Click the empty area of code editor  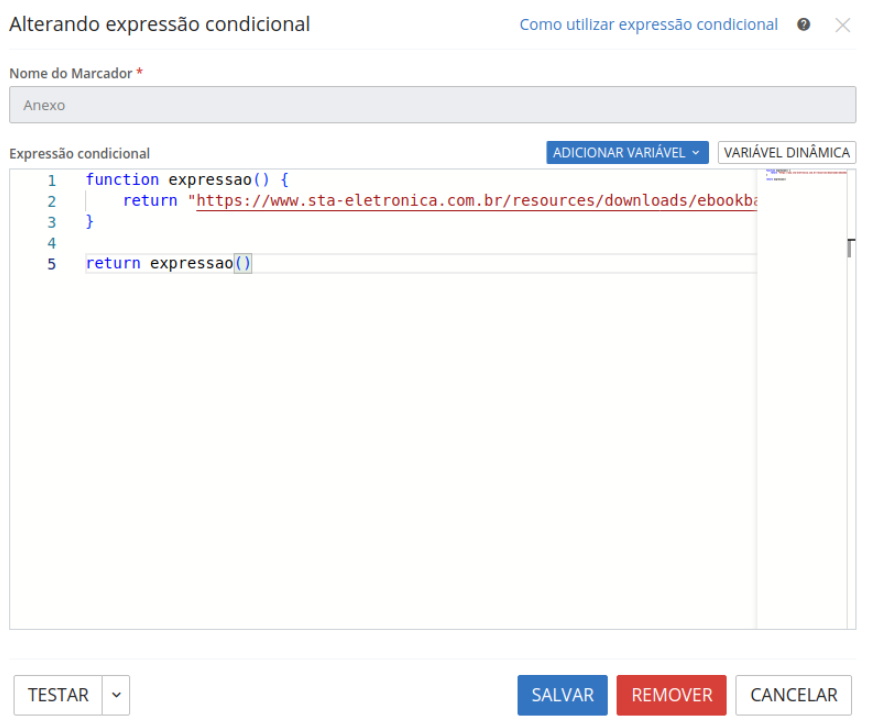coord(400,450)
